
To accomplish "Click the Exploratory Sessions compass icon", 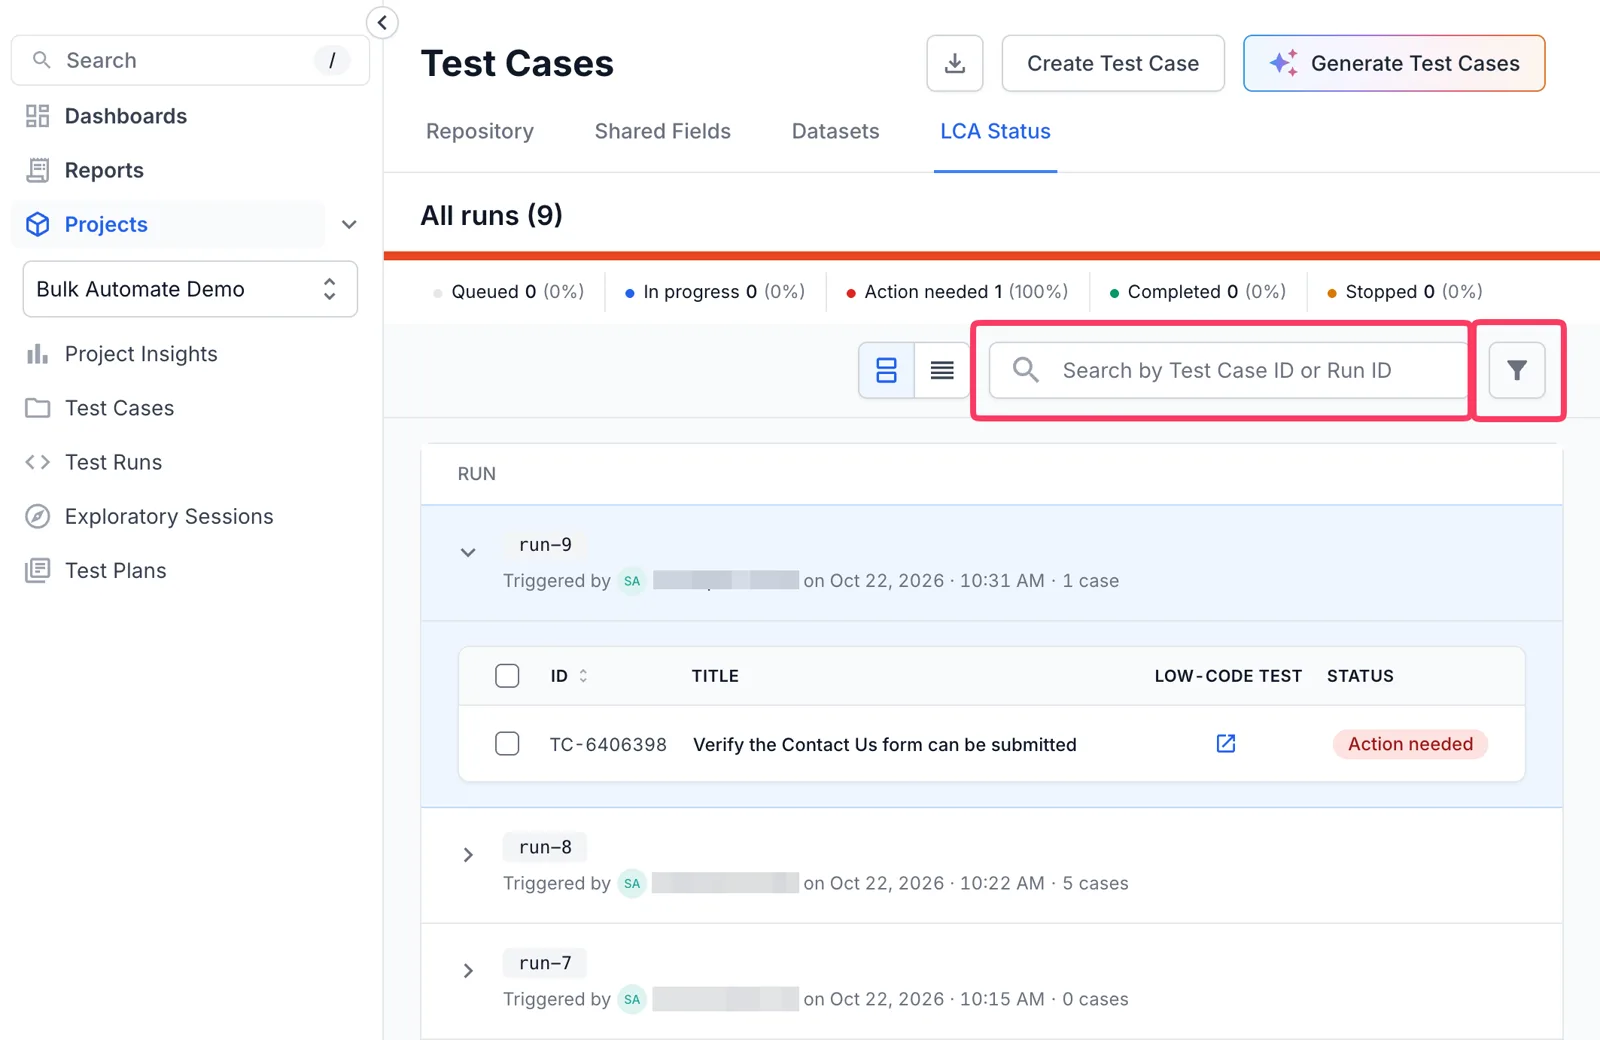I will (38, 516).
